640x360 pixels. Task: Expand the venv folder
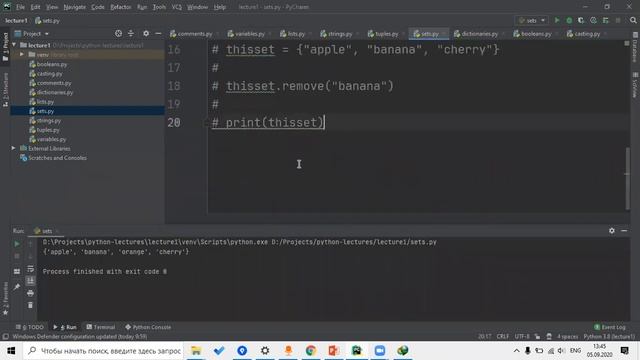click(22, 54)
